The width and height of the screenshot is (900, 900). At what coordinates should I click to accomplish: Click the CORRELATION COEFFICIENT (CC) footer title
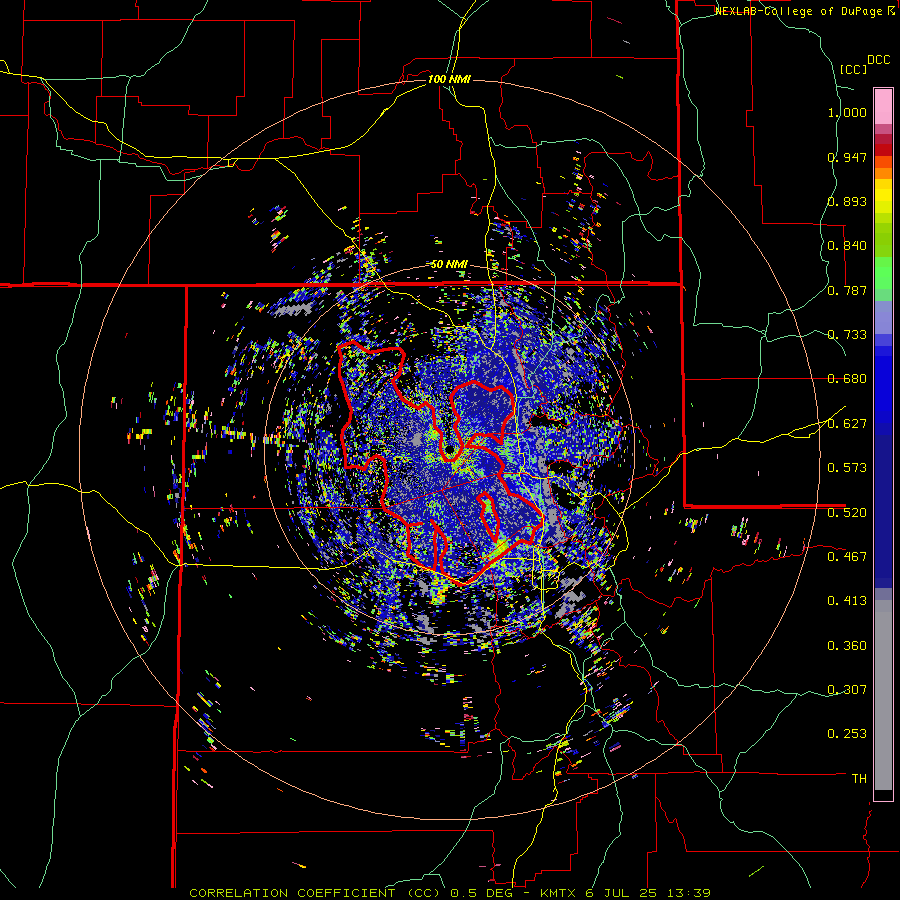[x=316, y=893]
